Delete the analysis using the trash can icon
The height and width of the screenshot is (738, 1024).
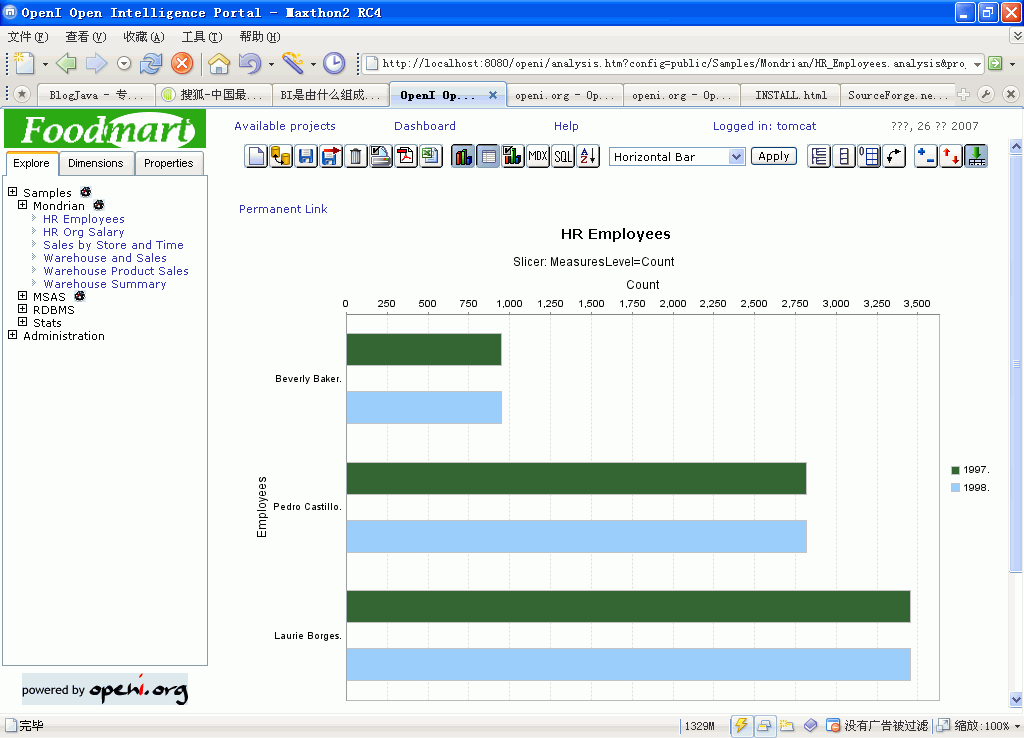pyautogui.click(x=356, y=157)
